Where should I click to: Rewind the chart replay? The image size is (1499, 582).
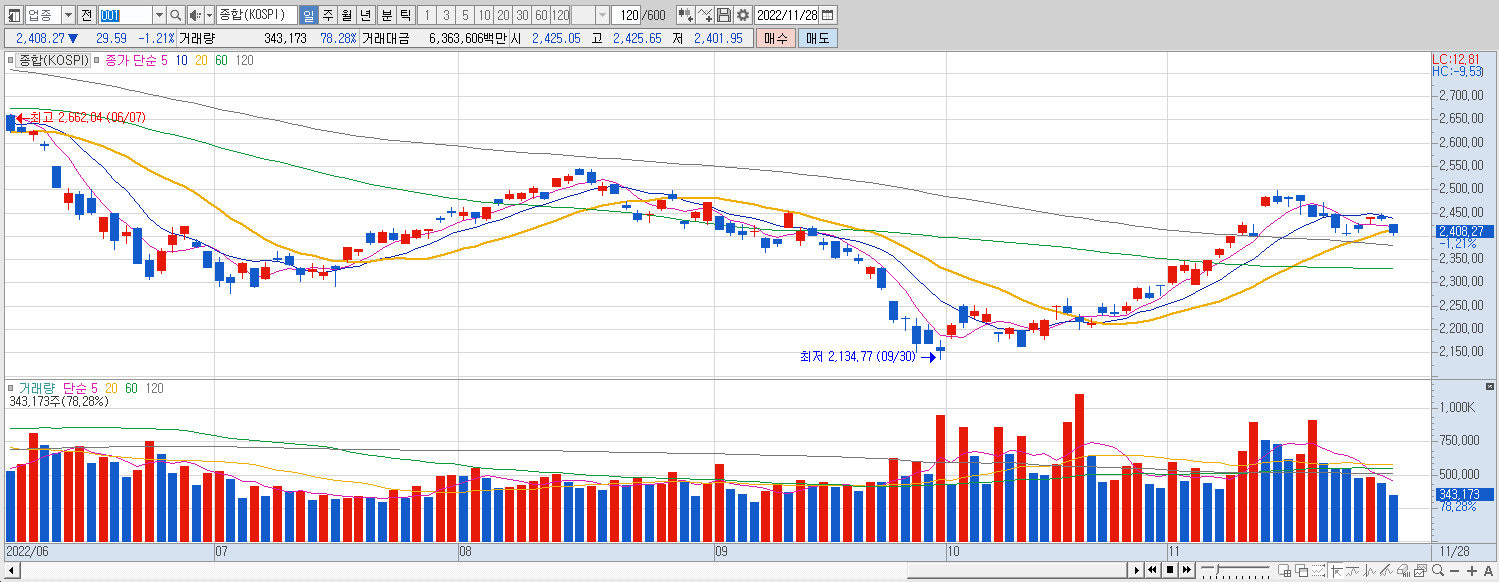tap(1152, 570)
